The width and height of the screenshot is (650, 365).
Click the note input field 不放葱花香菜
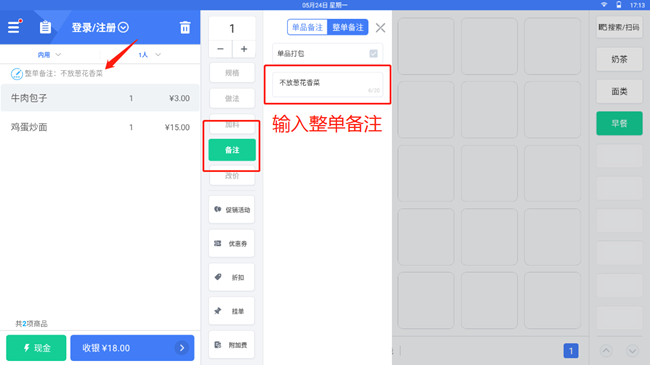click(327, 85)
